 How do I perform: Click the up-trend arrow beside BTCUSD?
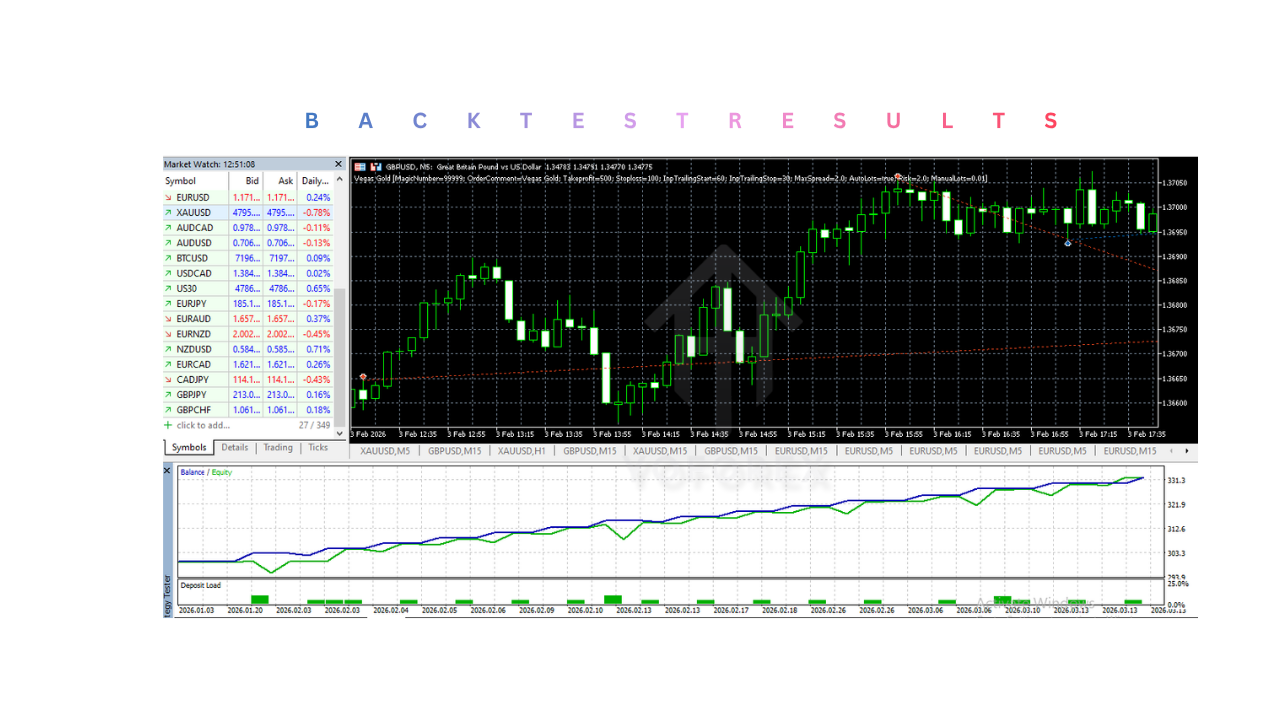pos(170,258)
